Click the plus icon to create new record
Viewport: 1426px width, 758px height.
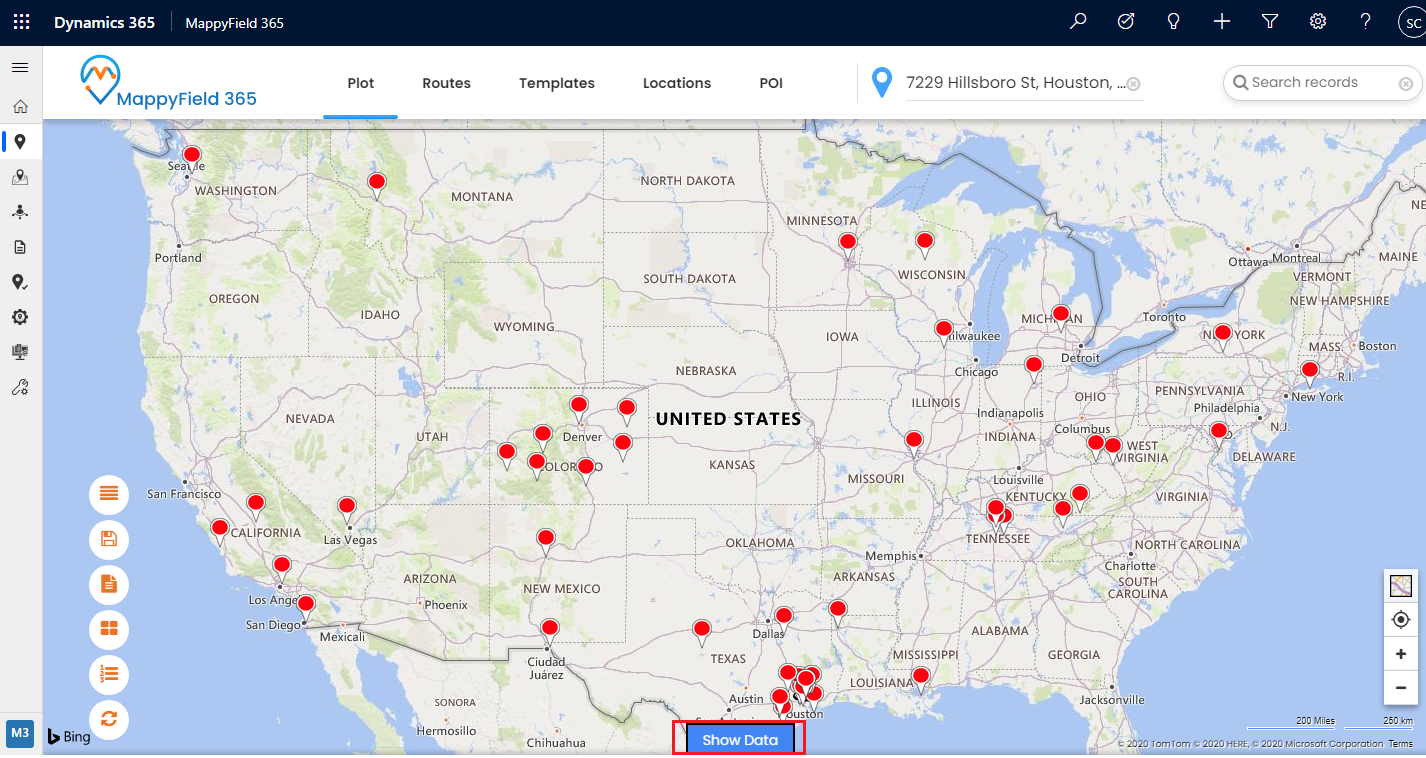pyautogui.click(x=1222, y=22)
